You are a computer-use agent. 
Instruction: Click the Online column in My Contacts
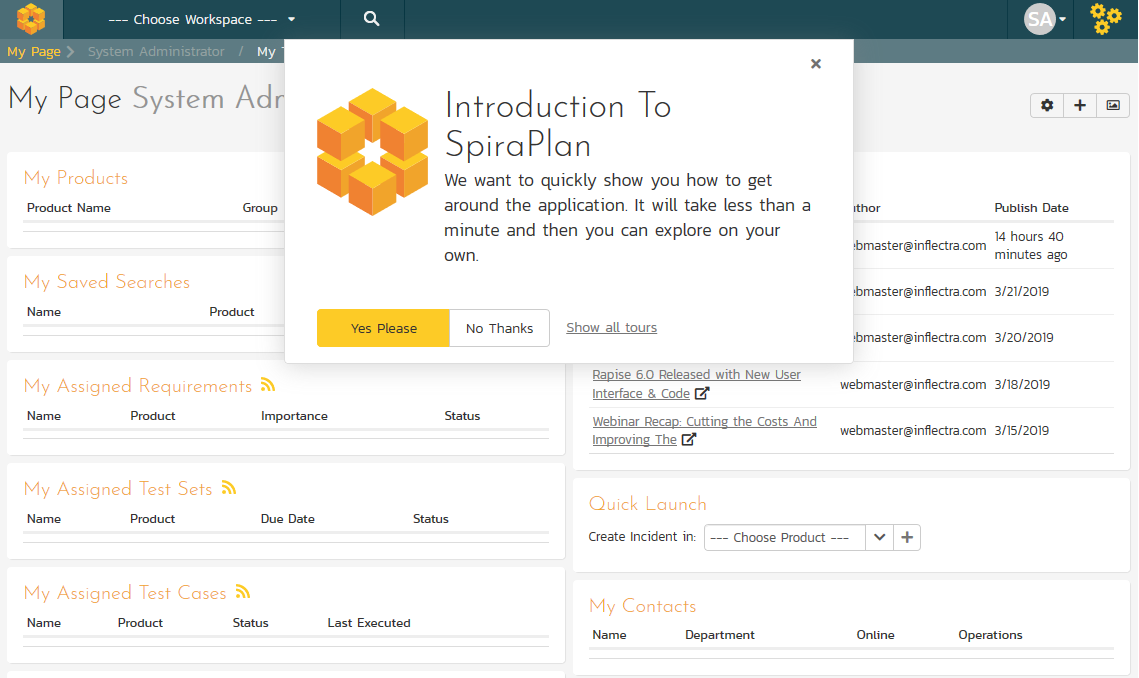coord(875,635)
